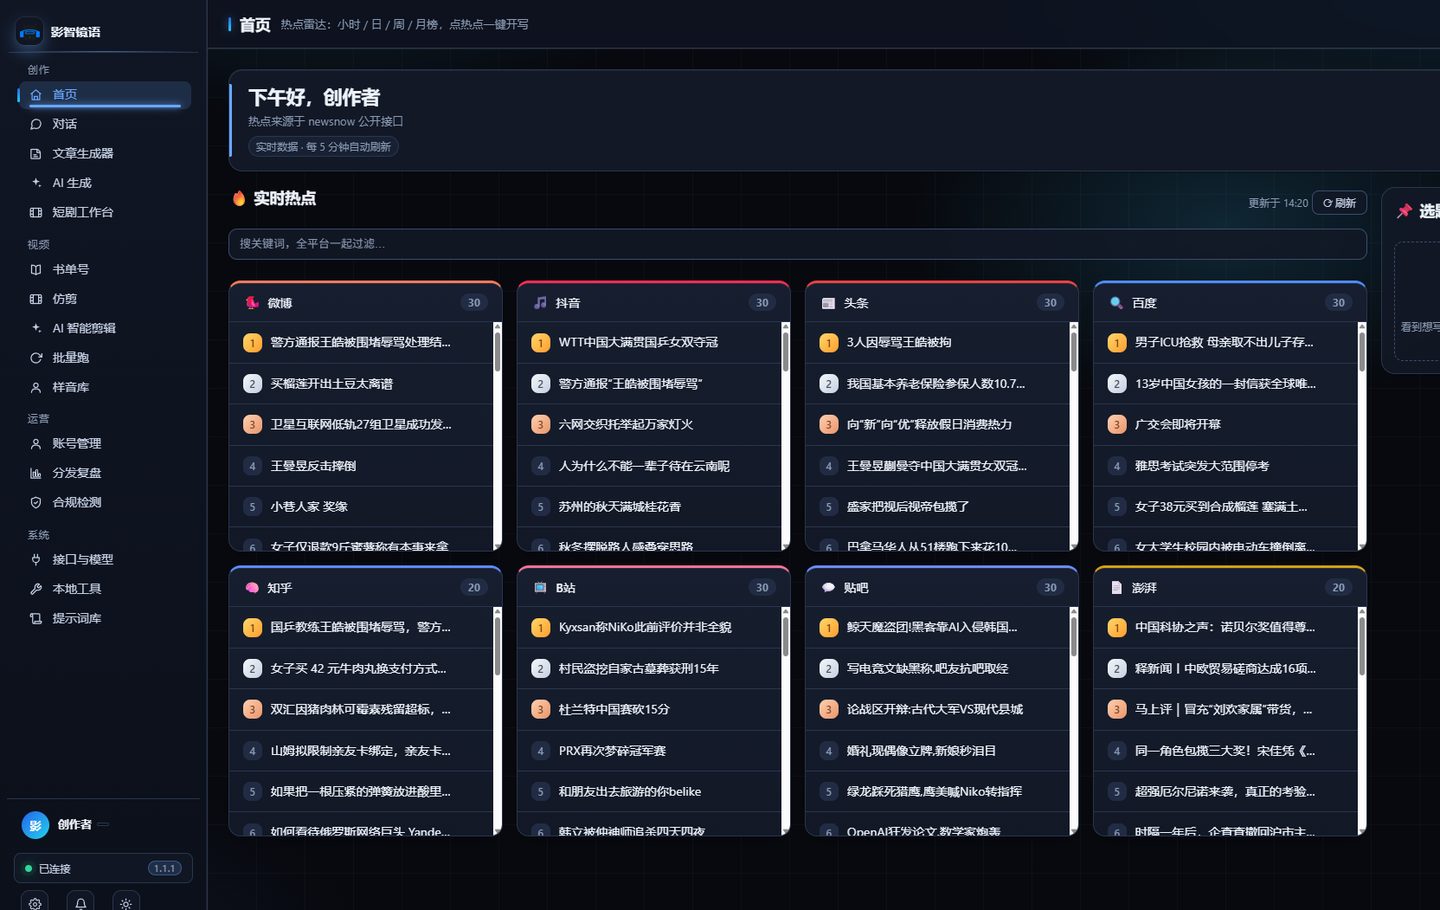
Task: Open 书单号 book icon in sidebar
Action: (x=36, y=269)
